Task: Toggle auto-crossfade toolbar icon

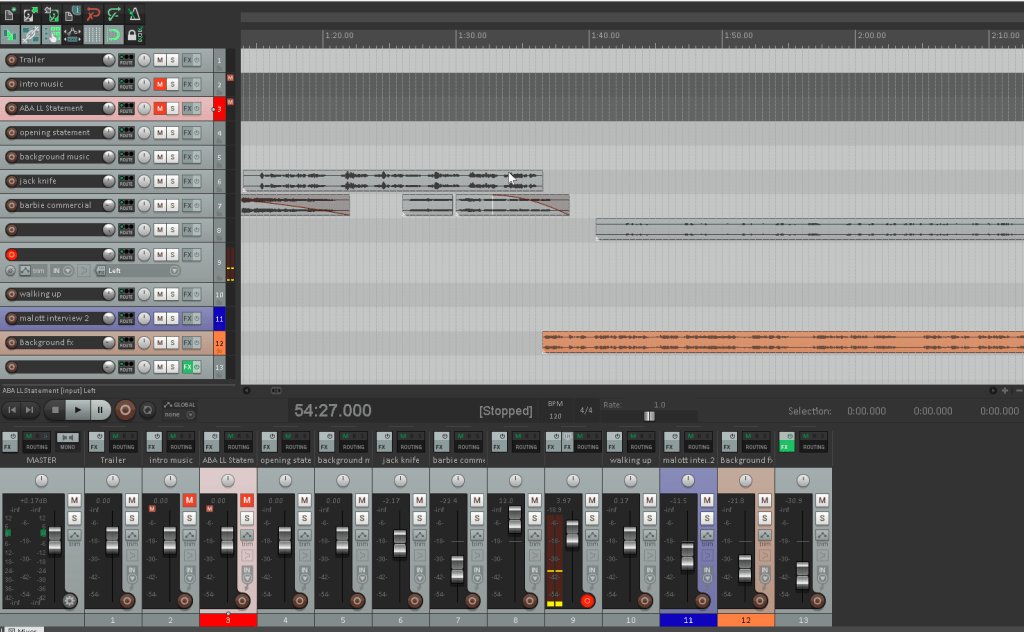Action: pyautogui.click(x=10, y=35)
